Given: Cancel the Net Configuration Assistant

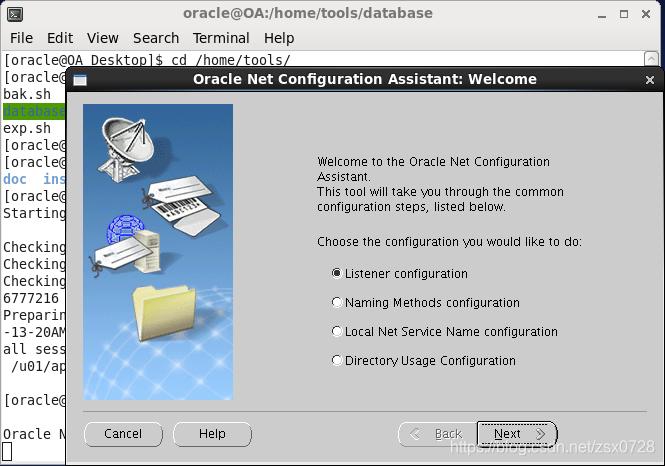Looking at the screenshot, I should (x=123, y=434).
